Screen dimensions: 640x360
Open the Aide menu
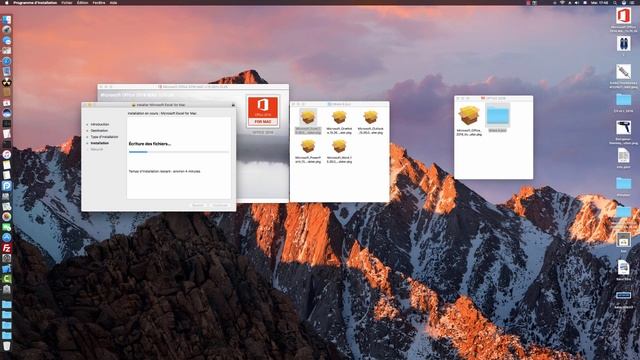113,2
